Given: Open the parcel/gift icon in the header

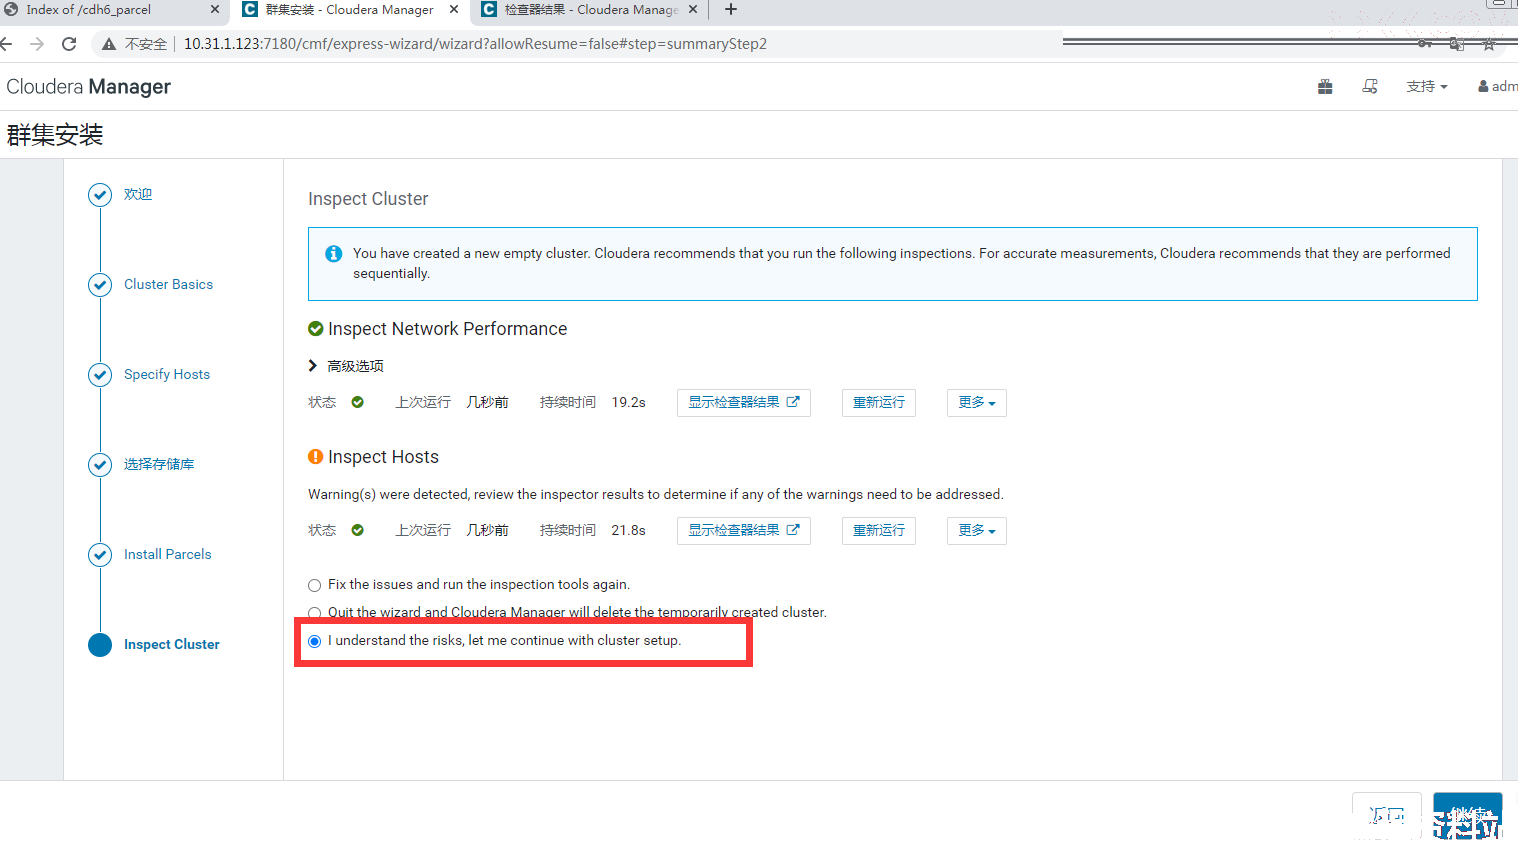Looking at the screenshot, I should tap(1325, 87).
